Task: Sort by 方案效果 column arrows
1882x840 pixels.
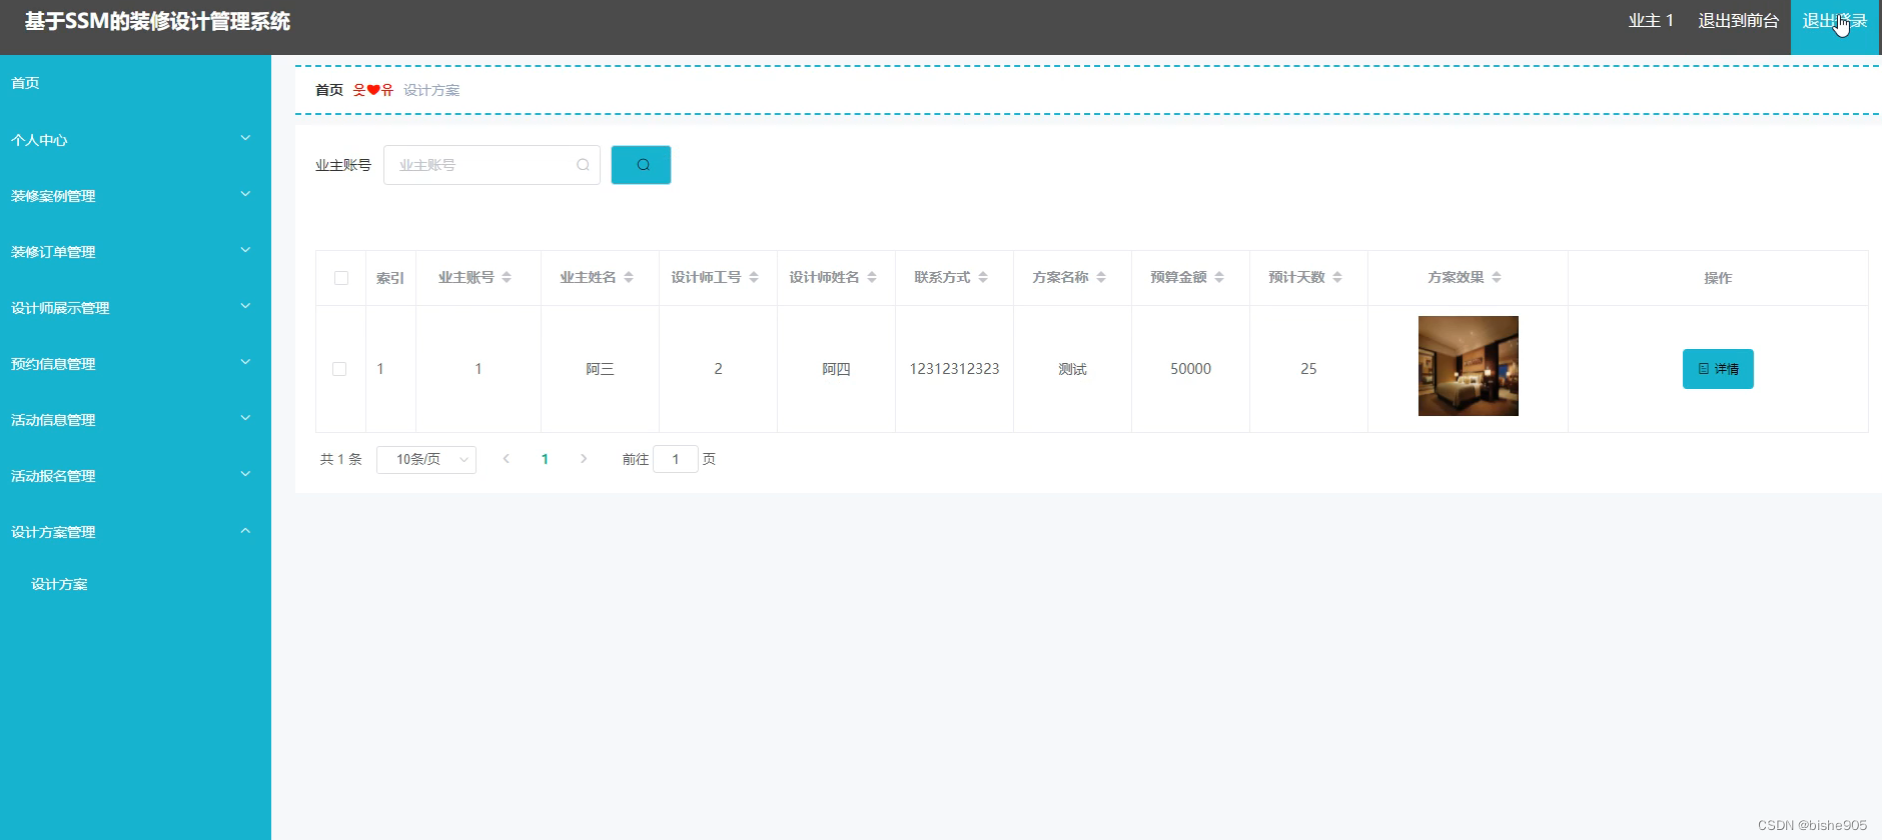Action: click(1497, 277)
